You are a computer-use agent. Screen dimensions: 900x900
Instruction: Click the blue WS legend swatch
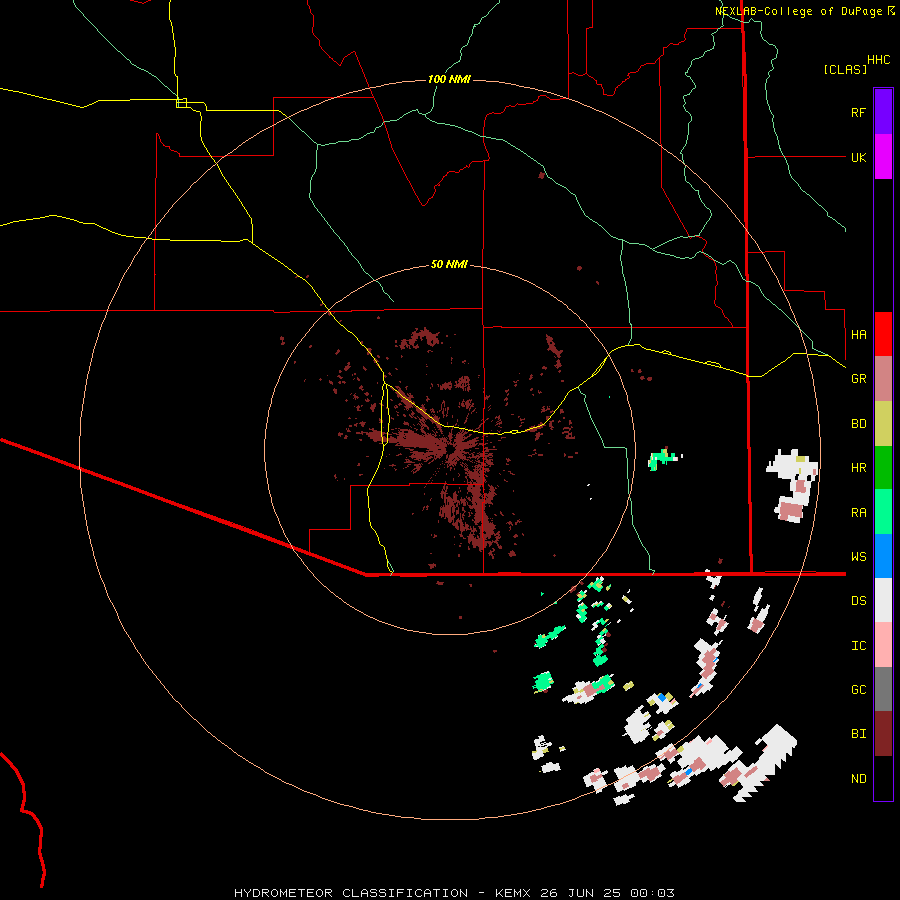883,556
